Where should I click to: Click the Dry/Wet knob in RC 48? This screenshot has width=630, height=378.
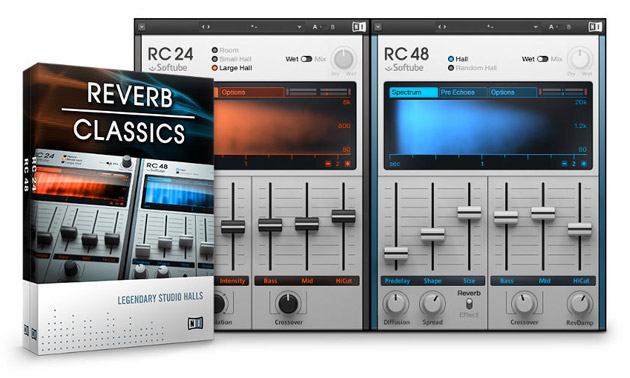(x=580, y=59)
